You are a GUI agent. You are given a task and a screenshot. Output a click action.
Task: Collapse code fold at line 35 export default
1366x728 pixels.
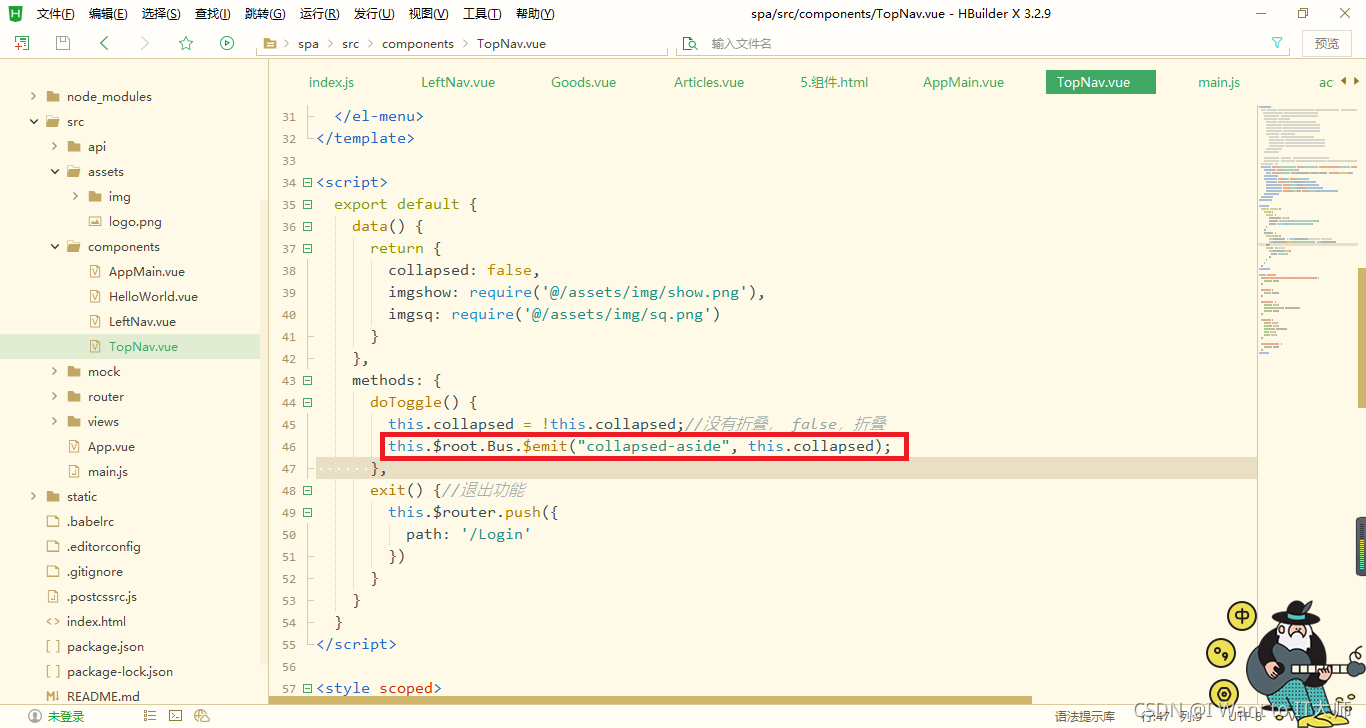click(x=307, y=205)
